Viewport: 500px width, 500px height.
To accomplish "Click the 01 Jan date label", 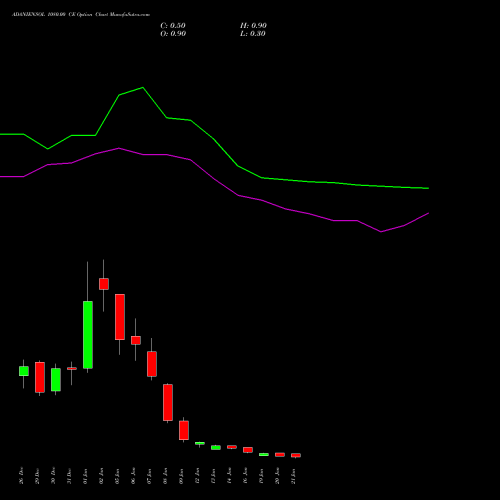I will (85, 476).
